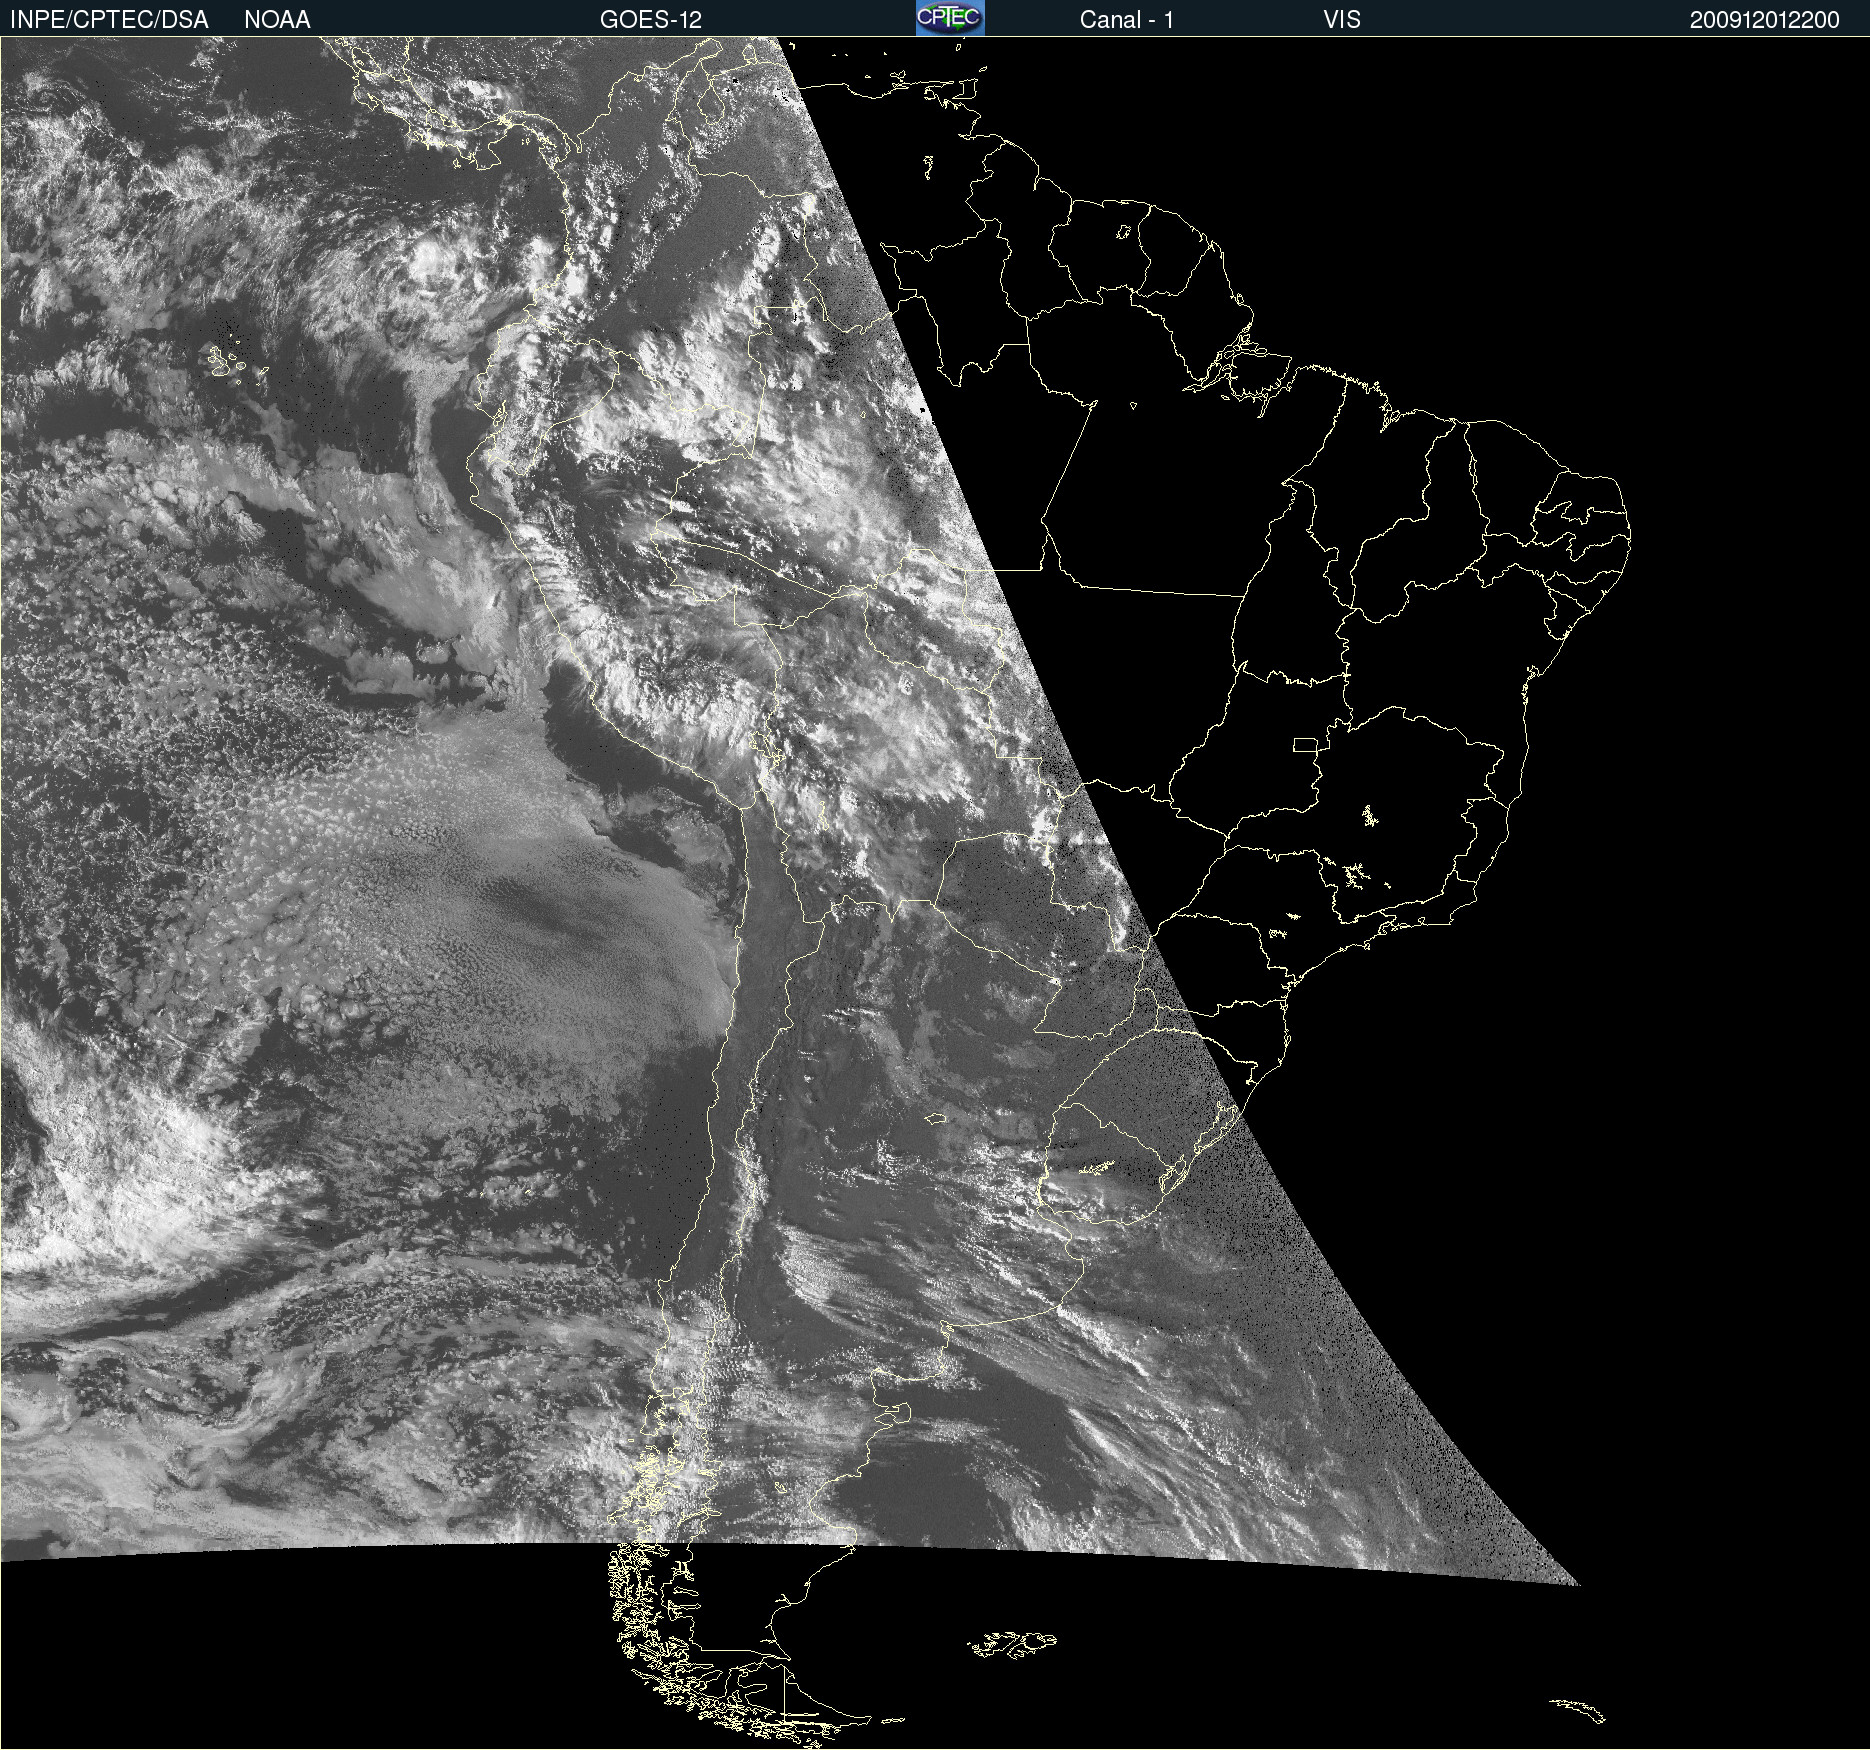Click the timestamp 200912012200
Viewport: 1870px width, 1750px height.
[x=1764, y=20]
